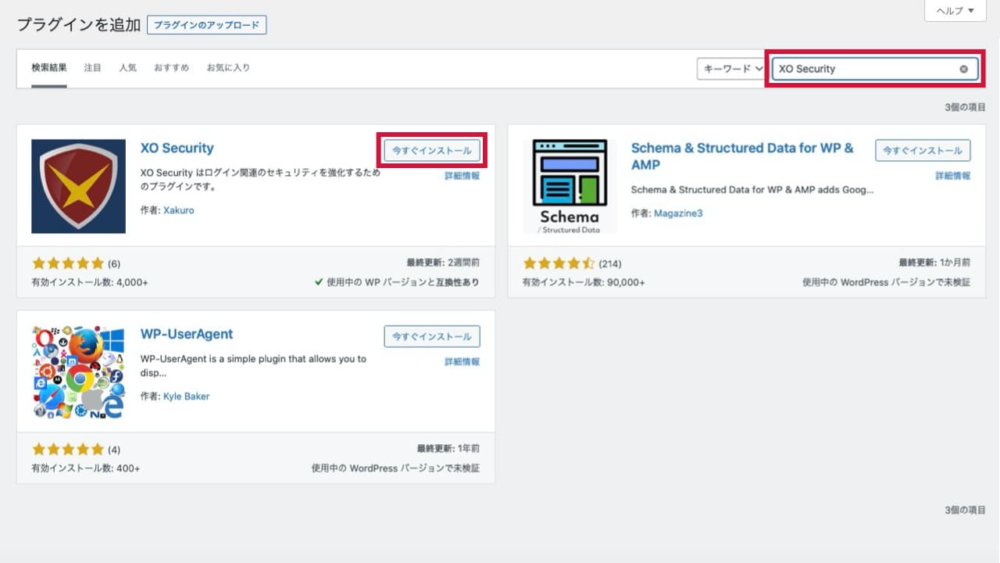Switch to the 検索結果 tab

point(49,68)
